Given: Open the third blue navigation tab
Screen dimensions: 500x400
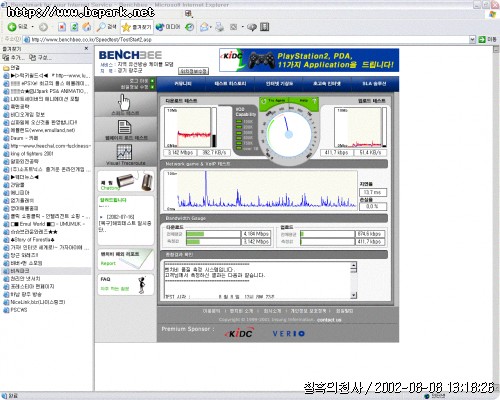Looking at the screenshot, I should coord(279,84).
